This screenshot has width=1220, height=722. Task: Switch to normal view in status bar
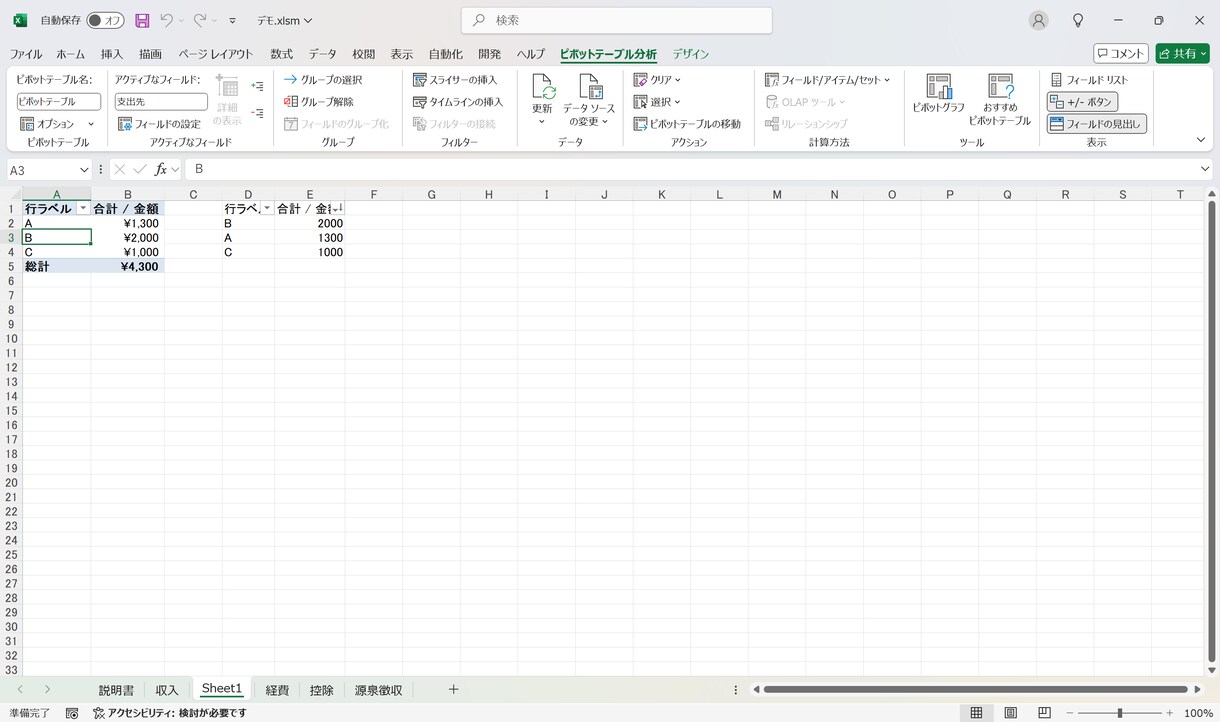[x=976, y=713]
